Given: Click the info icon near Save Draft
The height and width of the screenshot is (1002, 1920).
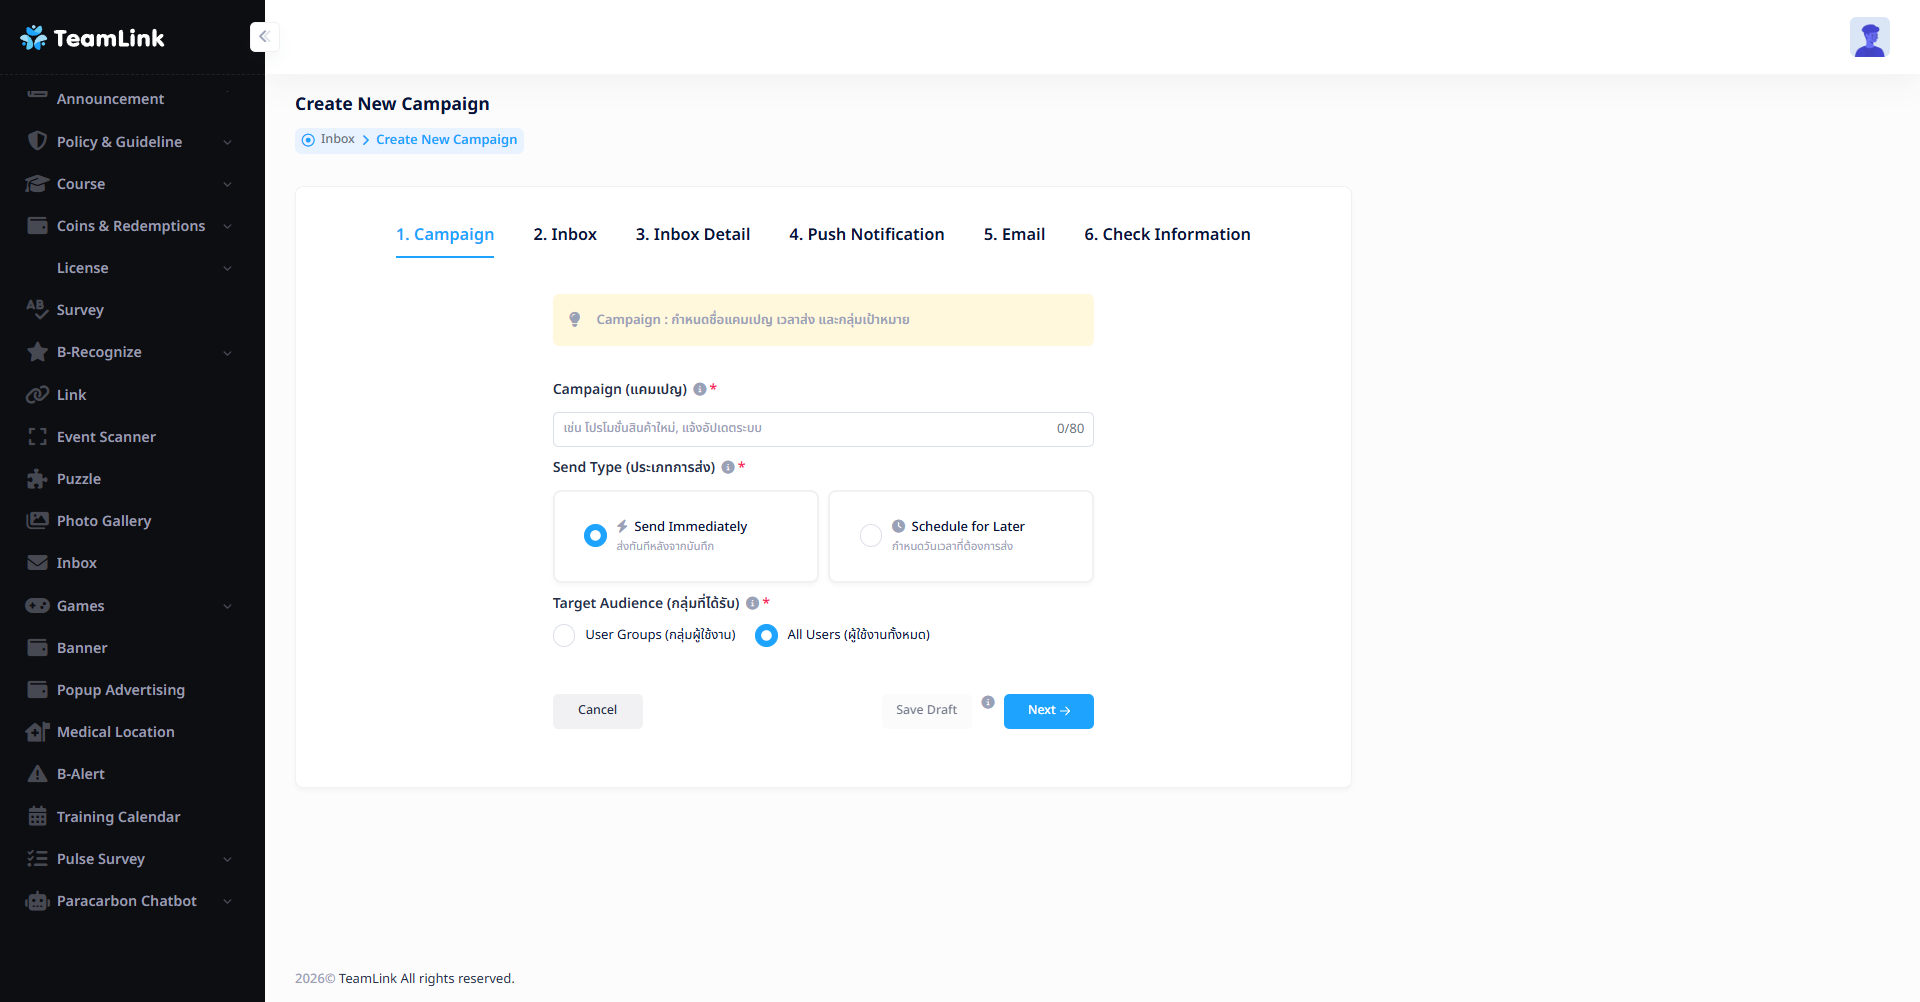Looking at the screenshot, I should tap(987, 702).
